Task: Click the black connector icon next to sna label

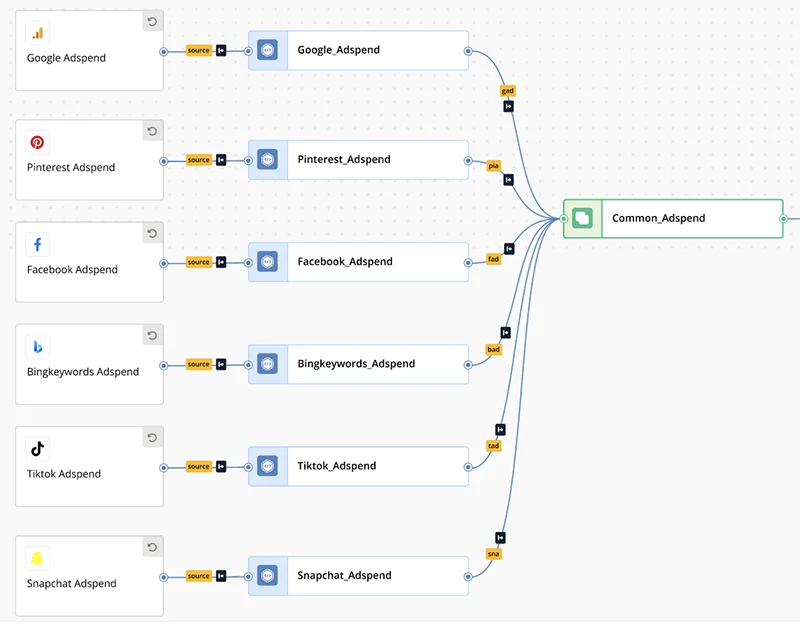Action: (501, 538)
